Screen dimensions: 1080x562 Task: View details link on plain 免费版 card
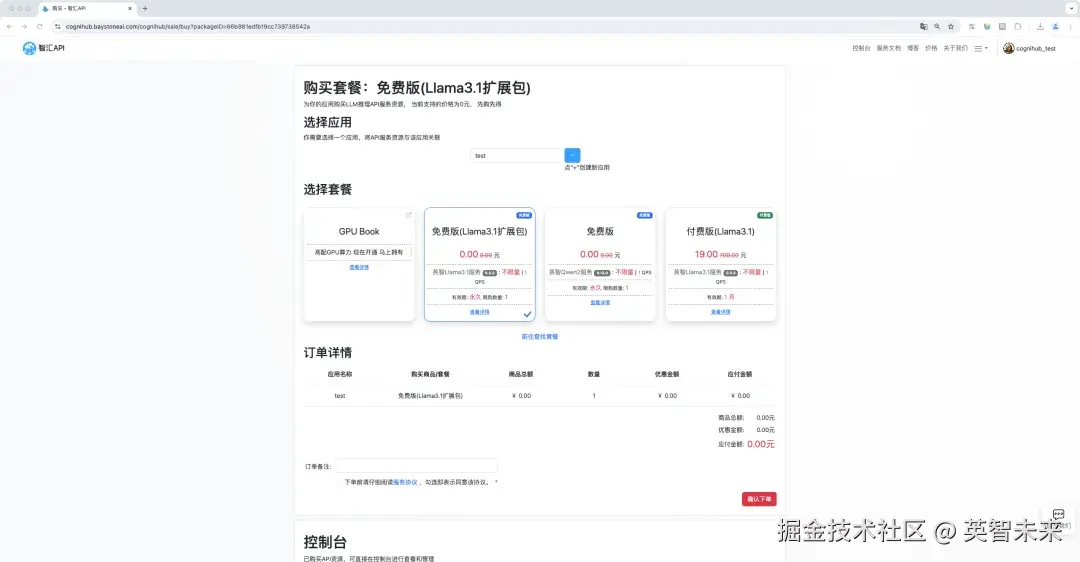[x=600, y=302]
